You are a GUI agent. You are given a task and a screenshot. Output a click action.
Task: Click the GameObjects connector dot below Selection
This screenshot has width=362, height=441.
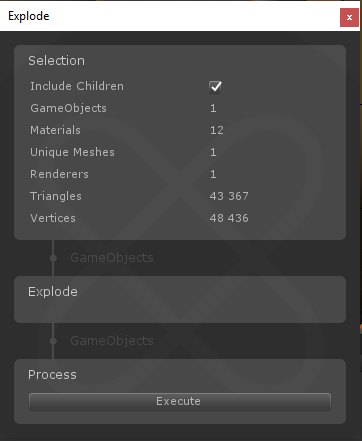(53, 258)
